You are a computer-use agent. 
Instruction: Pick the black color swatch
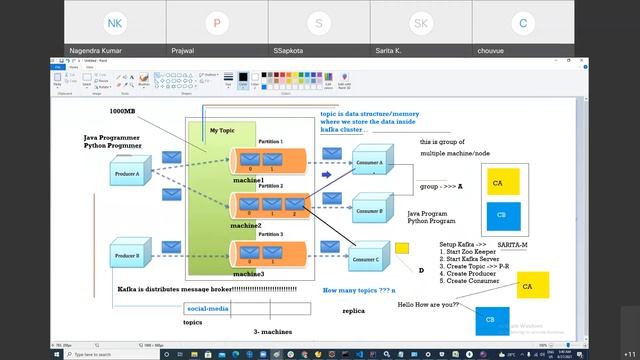(x=264, y=75)
